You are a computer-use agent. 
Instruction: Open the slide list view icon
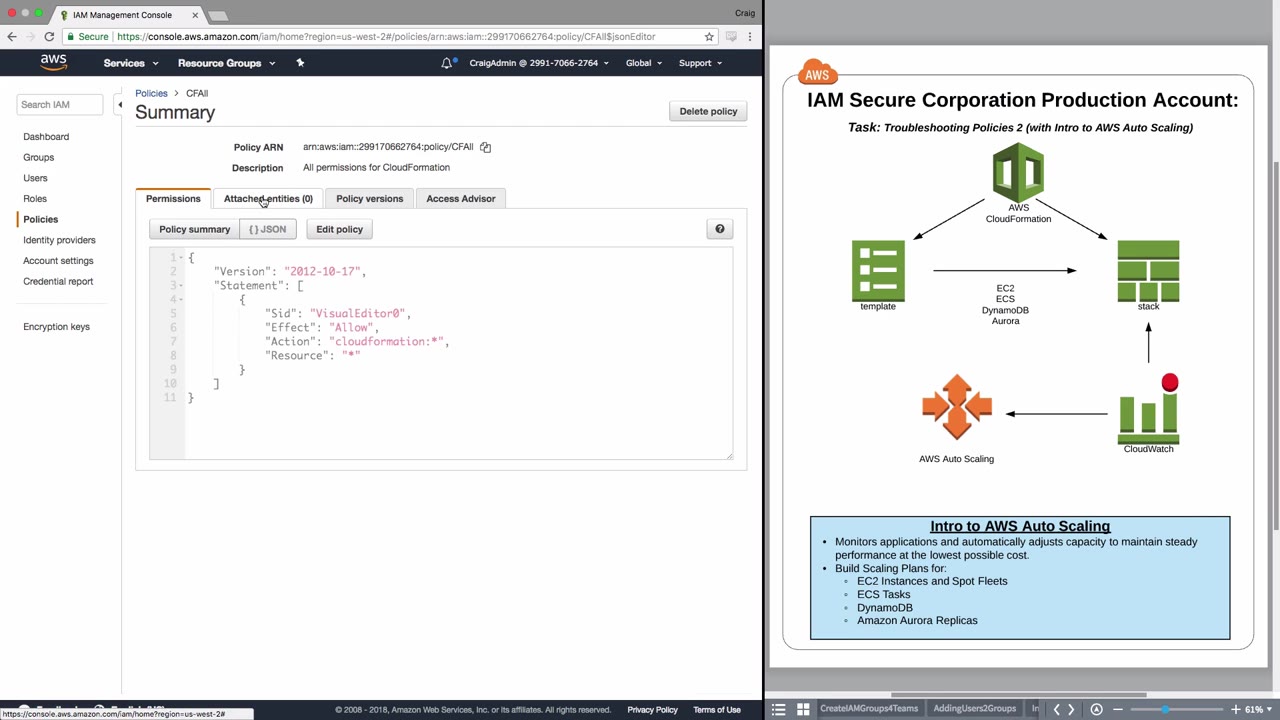click(779, 709)
